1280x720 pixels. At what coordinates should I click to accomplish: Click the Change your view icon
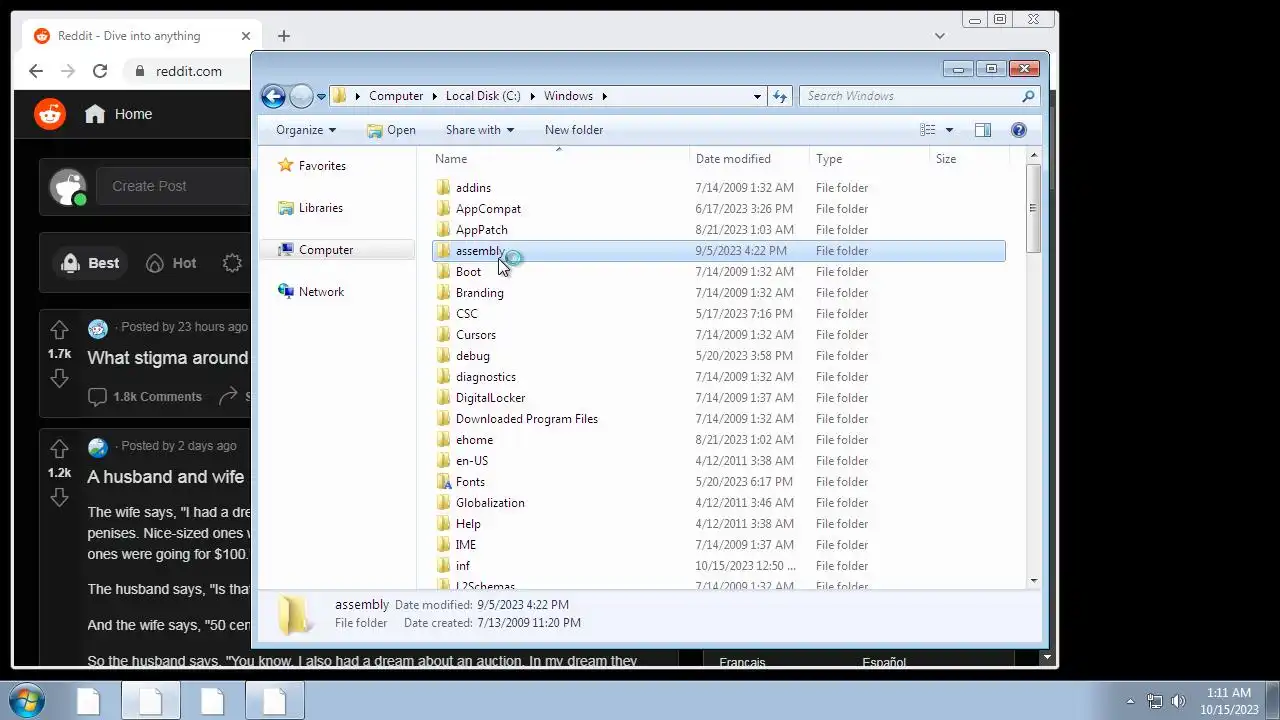tap(928, 130)
